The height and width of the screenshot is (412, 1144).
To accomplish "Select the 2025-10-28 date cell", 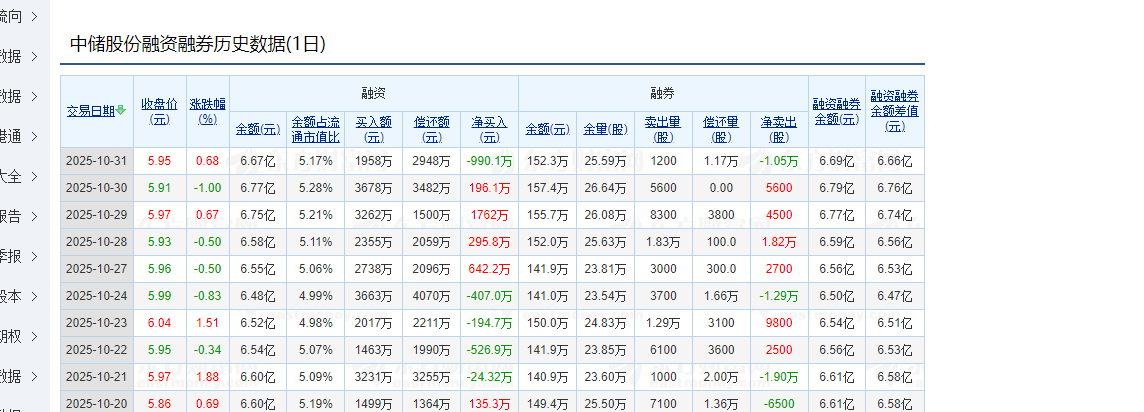I will 96,242.
